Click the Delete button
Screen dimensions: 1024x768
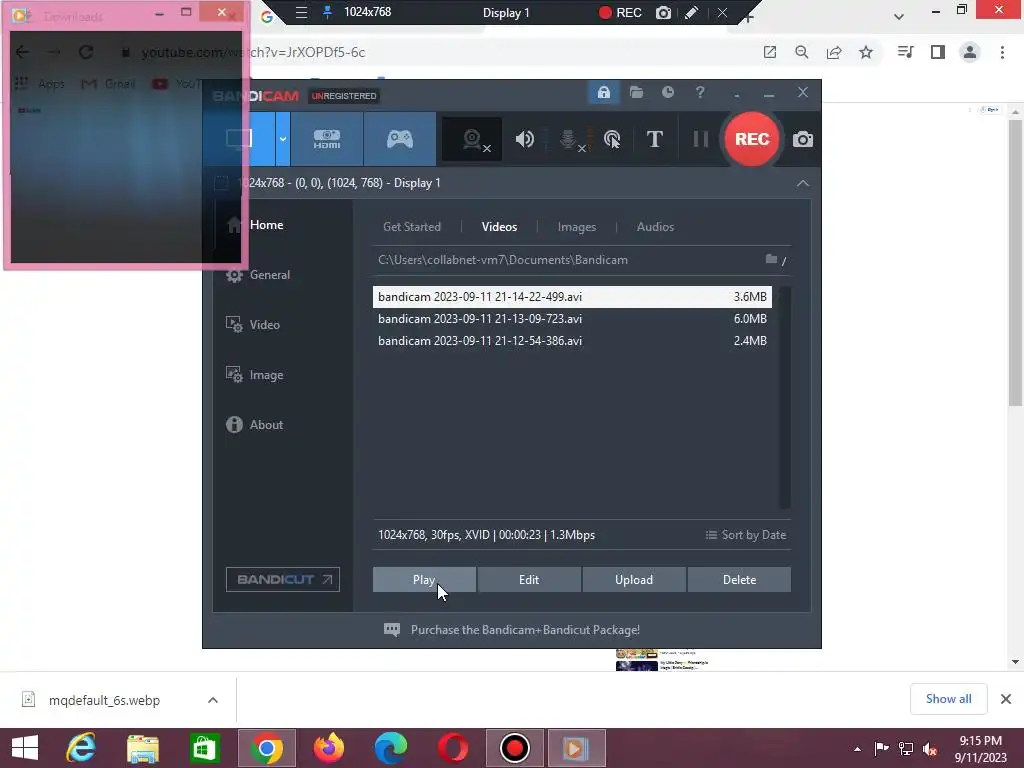click(x=739, y=579)
